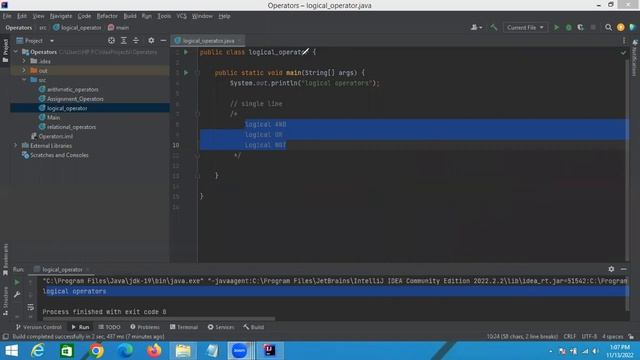
Task: Open IDE updates orange icon
Action: [620, 27]
